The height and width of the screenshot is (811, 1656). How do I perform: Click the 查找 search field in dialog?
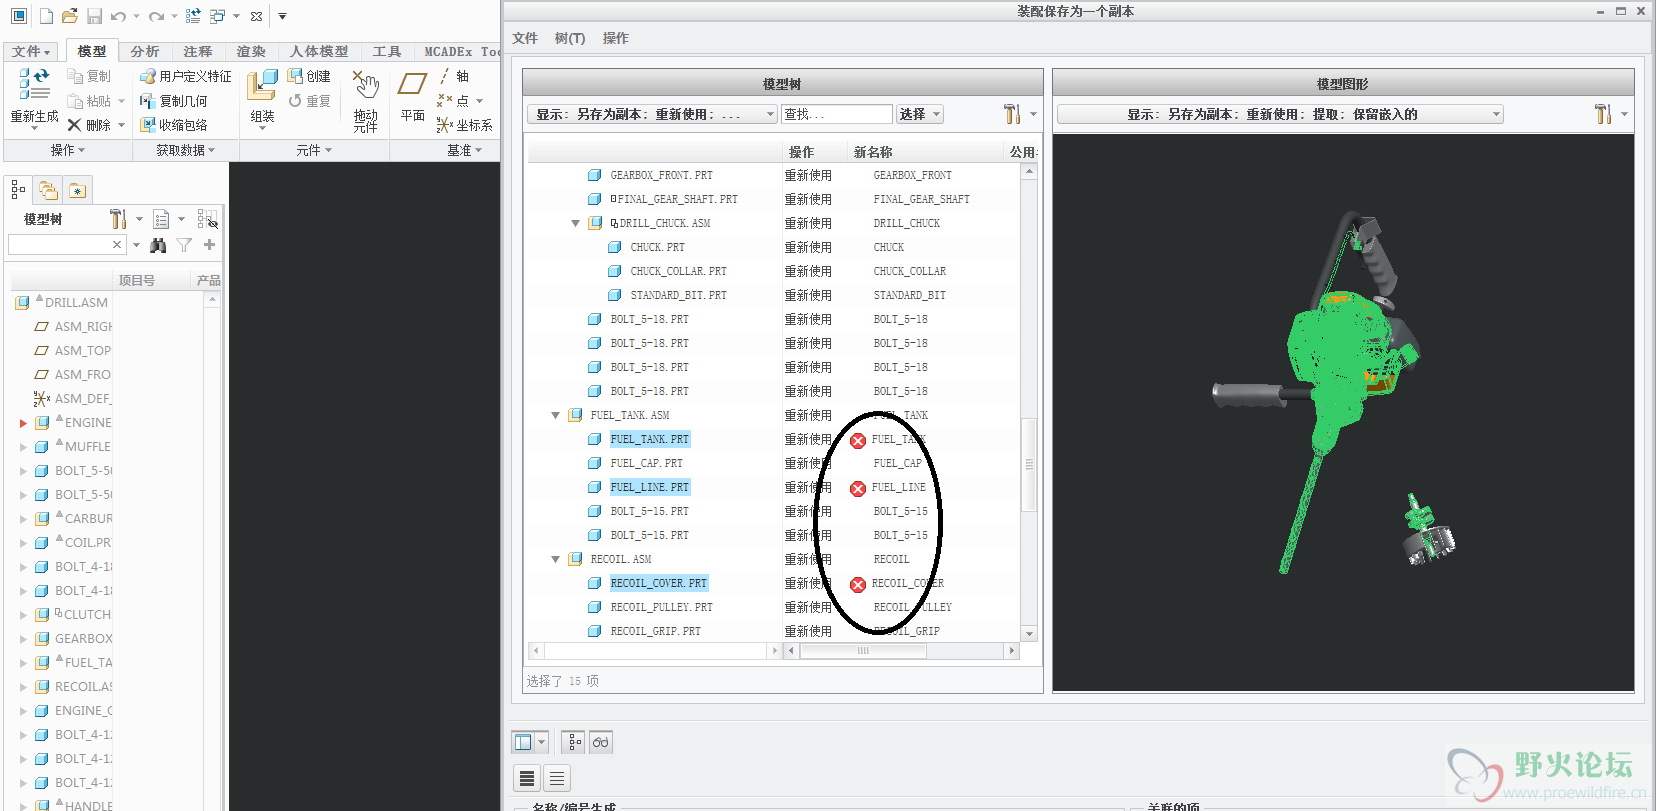pyautogui.click(x=836, y=114)
